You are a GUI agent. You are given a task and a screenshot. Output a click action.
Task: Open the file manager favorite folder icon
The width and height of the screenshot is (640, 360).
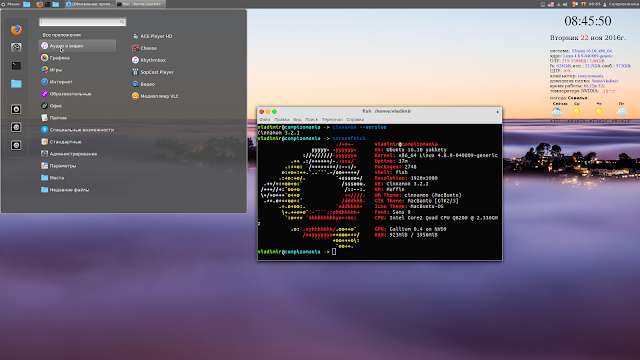coord(16,84)
